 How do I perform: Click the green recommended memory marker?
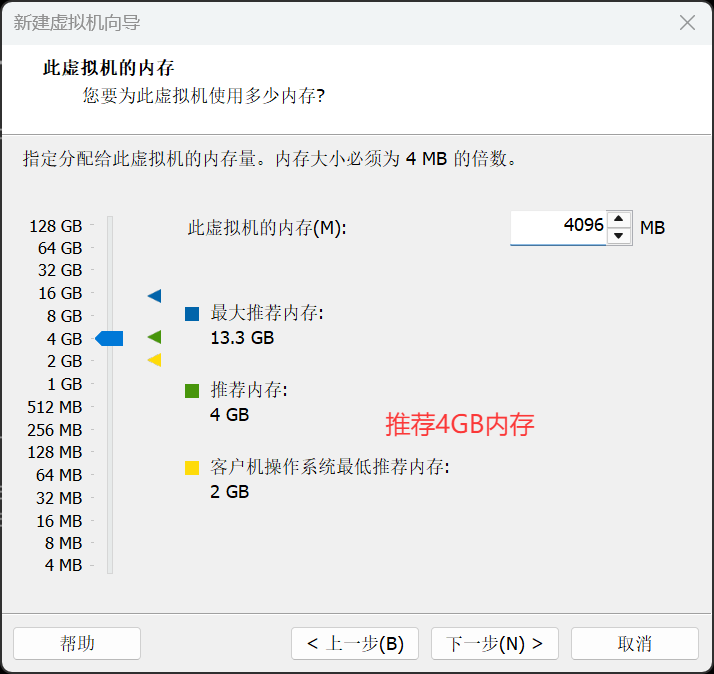[x=154, y=337]
